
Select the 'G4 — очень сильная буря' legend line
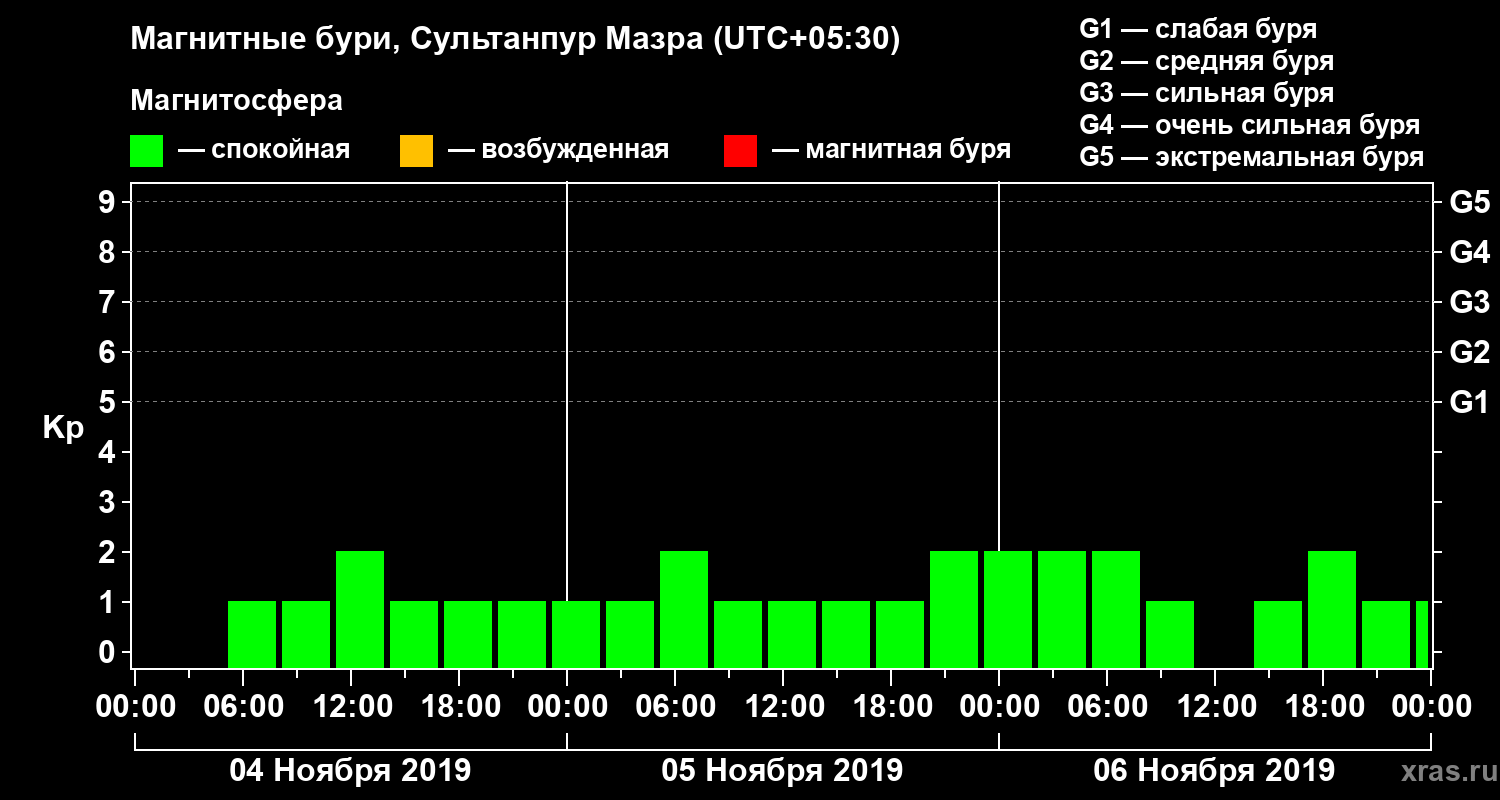click(1250, 126)
